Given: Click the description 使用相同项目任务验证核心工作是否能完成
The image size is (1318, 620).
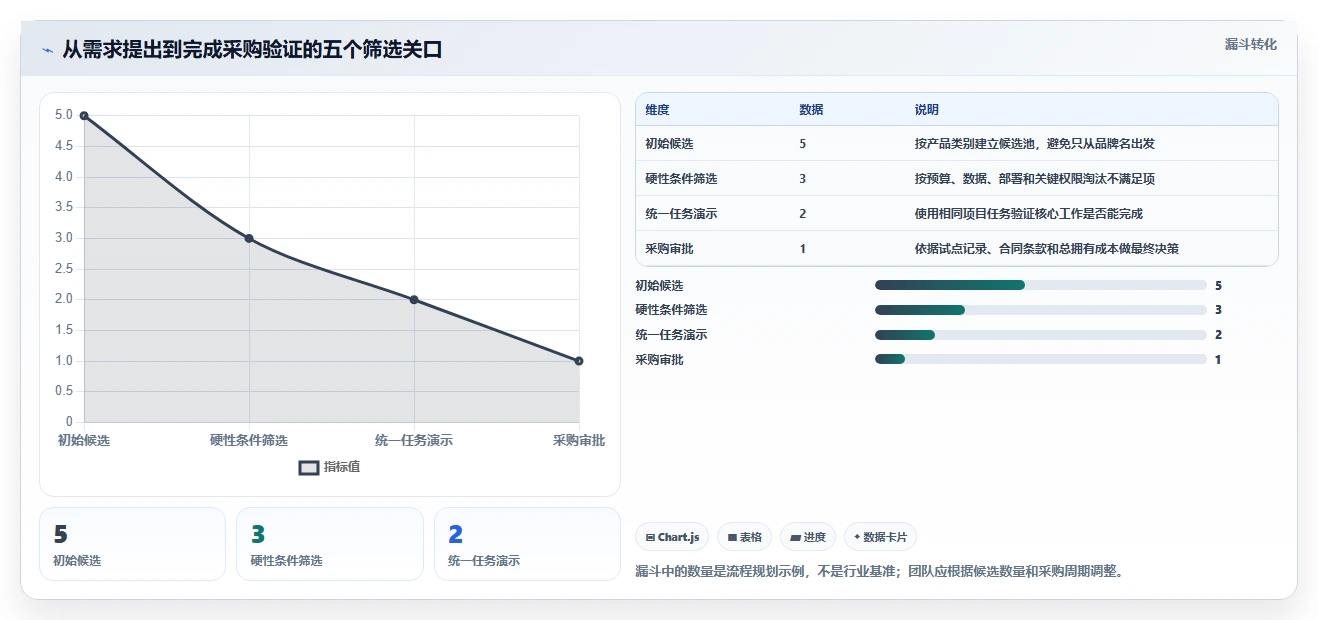Looking at the screenshot, I should [x=1029, y=214].
